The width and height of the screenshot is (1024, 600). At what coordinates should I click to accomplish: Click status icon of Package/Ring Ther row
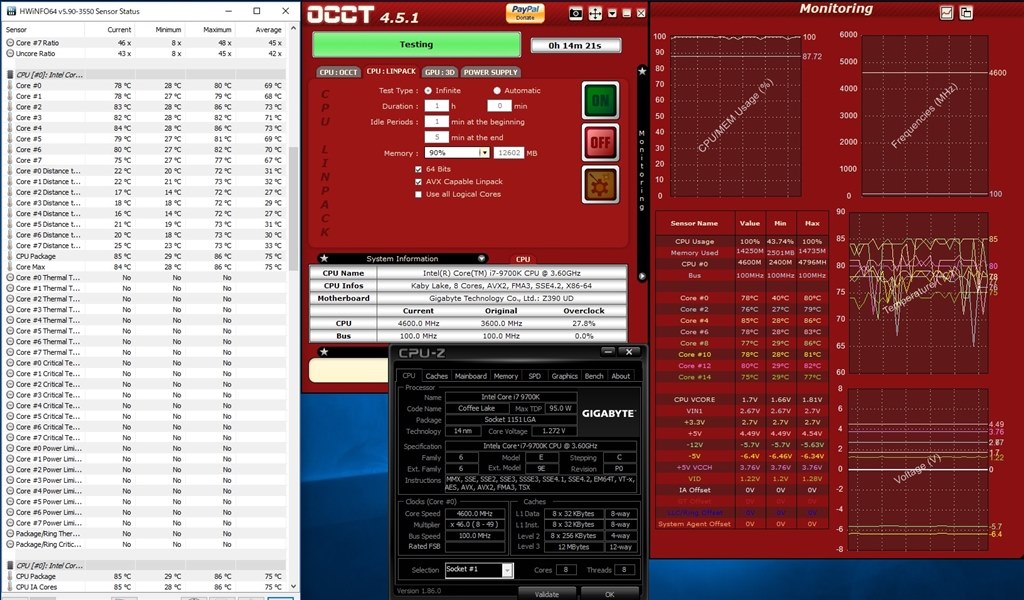coord(10,533)
